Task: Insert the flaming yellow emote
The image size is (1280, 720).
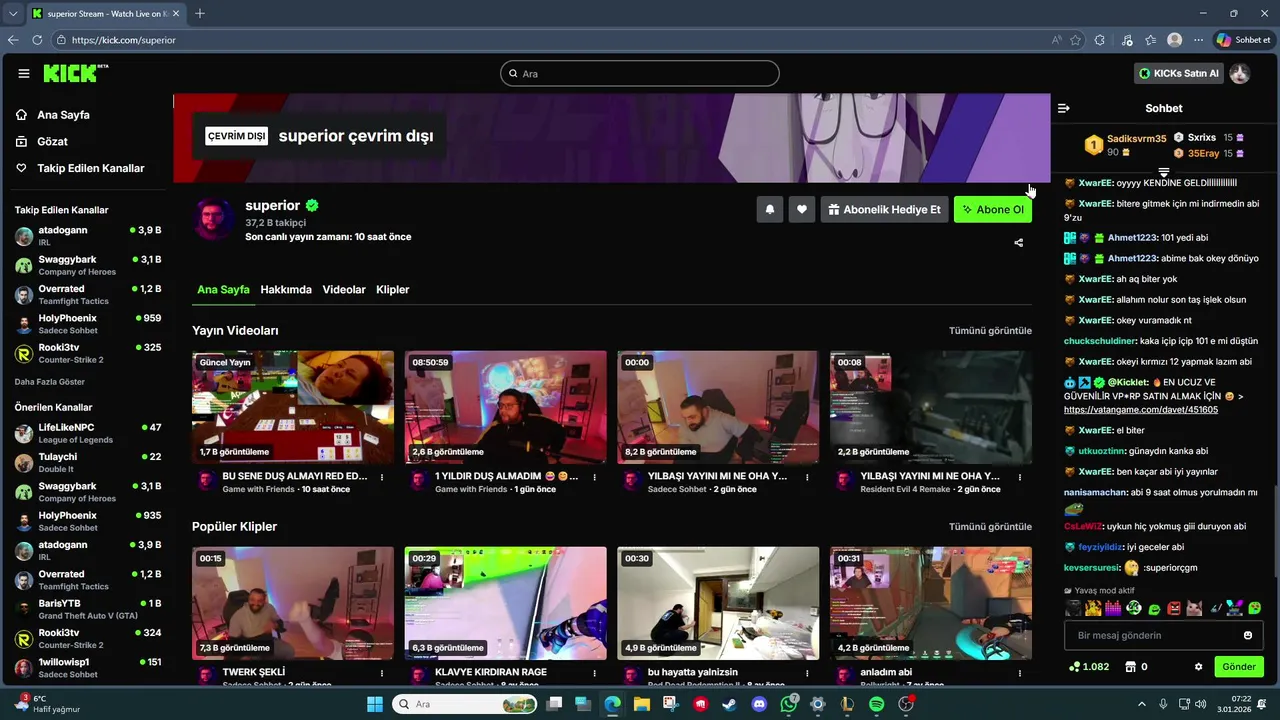Action: point(1093,607)
